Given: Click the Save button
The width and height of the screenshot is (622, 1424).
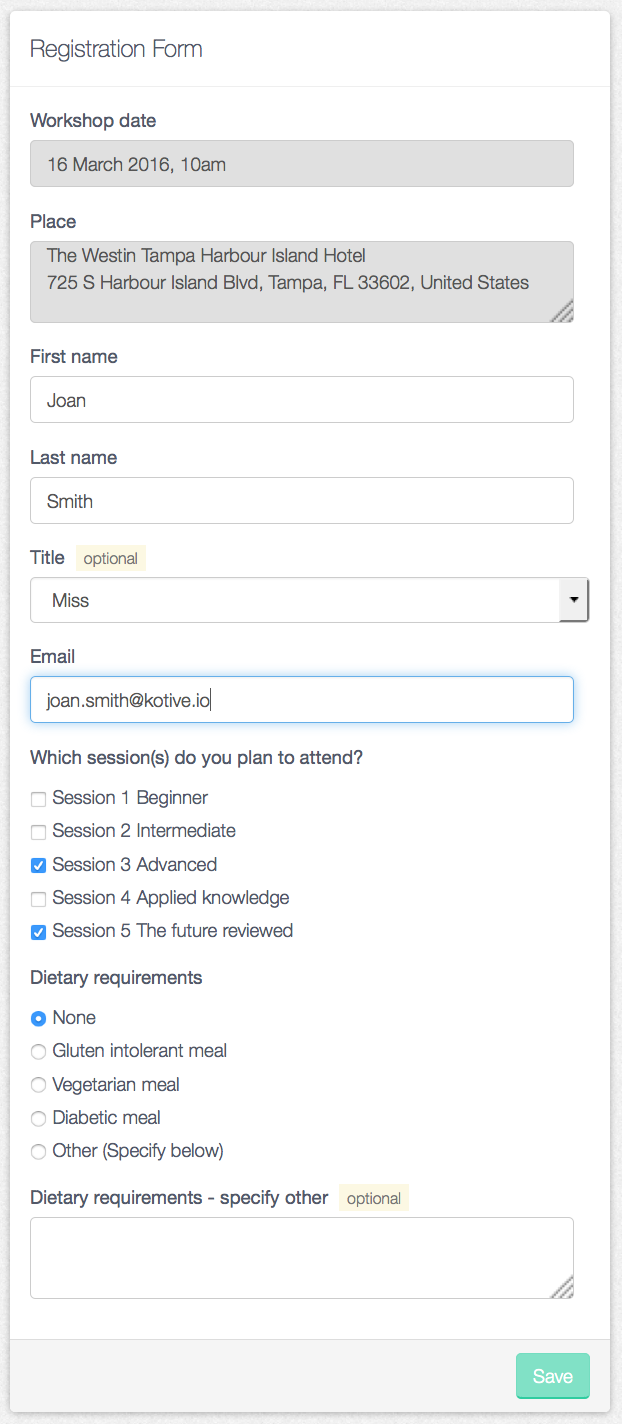Looking at the screenshot, I should point(552,1376).
